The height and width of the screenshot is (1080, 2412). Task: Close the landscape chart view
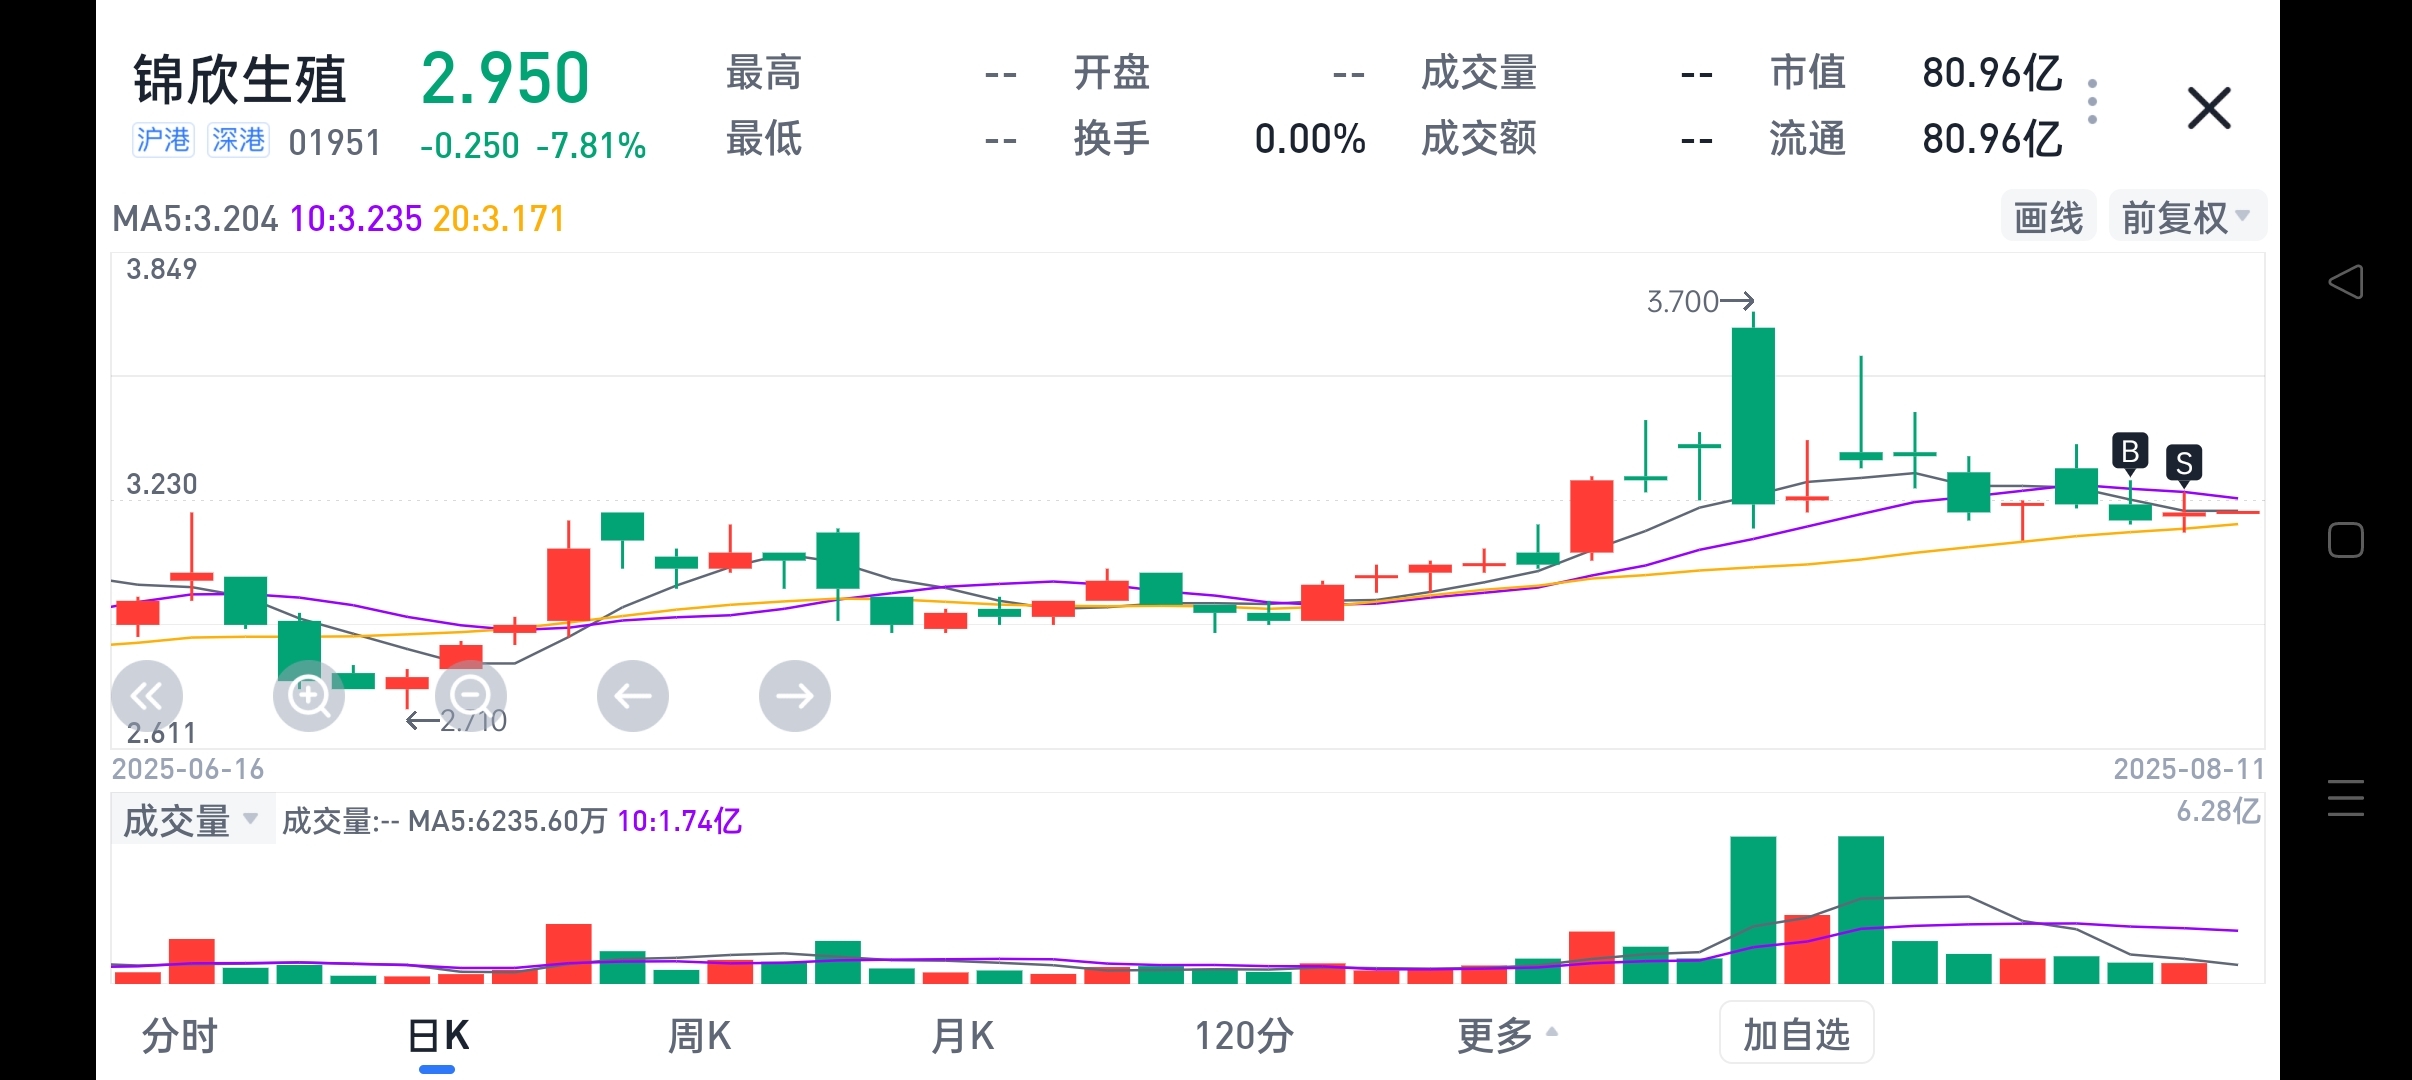click(x=2209, y=108)
